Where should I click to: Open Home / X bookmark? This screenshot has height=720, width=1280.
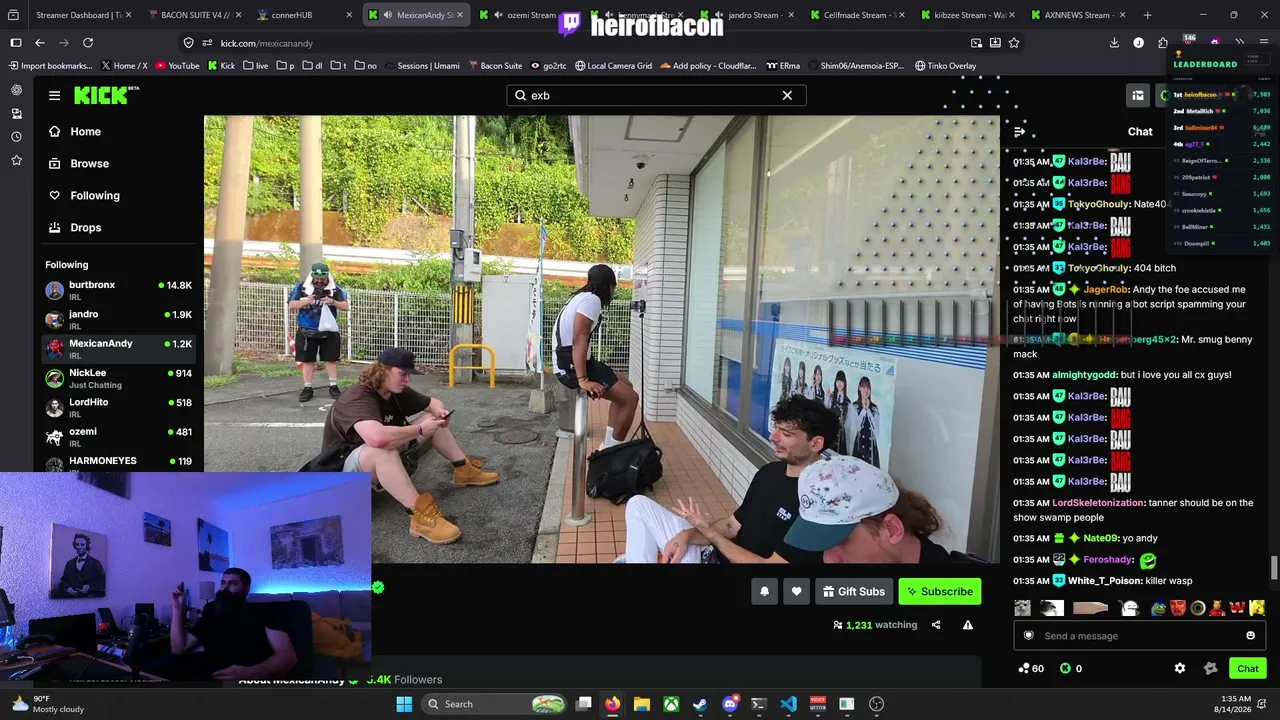(x=124, y=66)
